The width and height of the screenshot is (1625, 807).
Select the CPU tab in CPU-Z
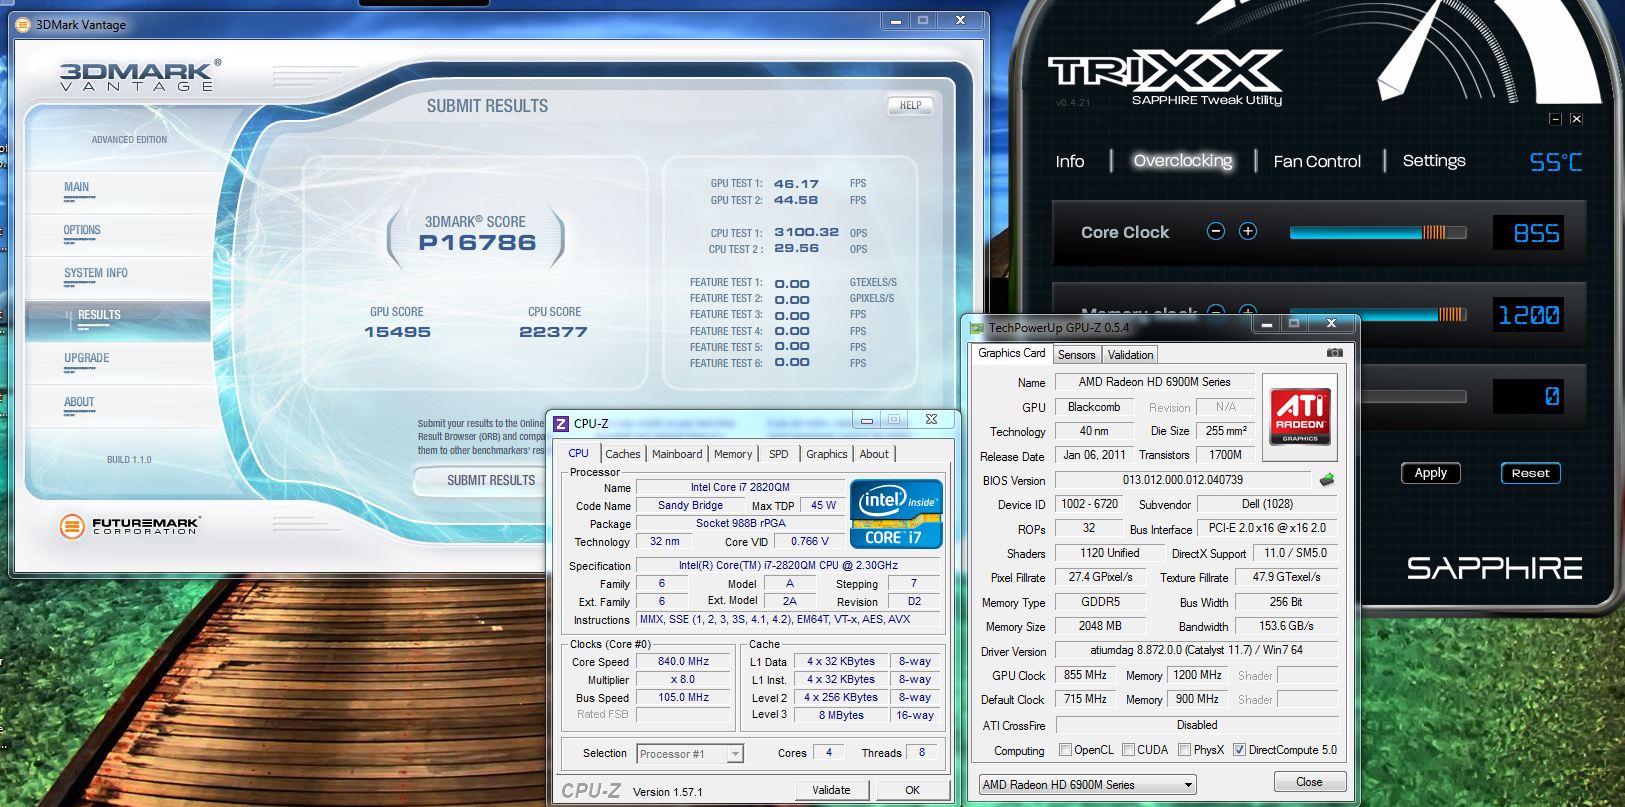click(579, 453)
